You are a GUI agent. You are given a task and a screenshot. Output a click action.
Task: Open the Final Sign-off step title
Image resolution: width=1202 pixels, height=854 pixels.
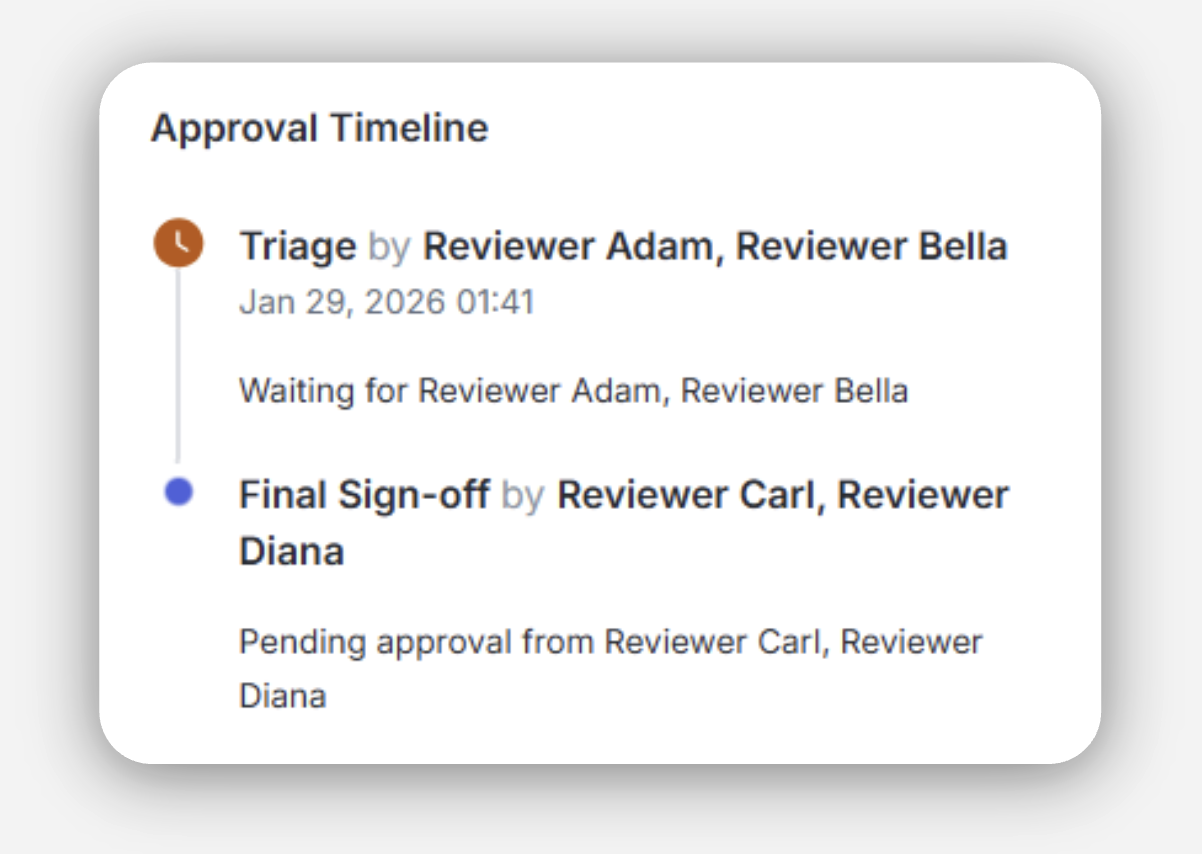(364, 494)
